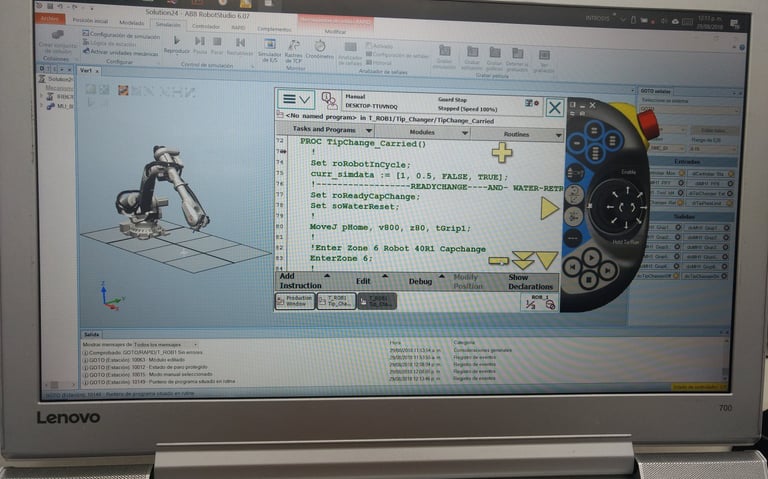
Task: Open the FlexPendant ABB main menu button
Action: (296, 99)
